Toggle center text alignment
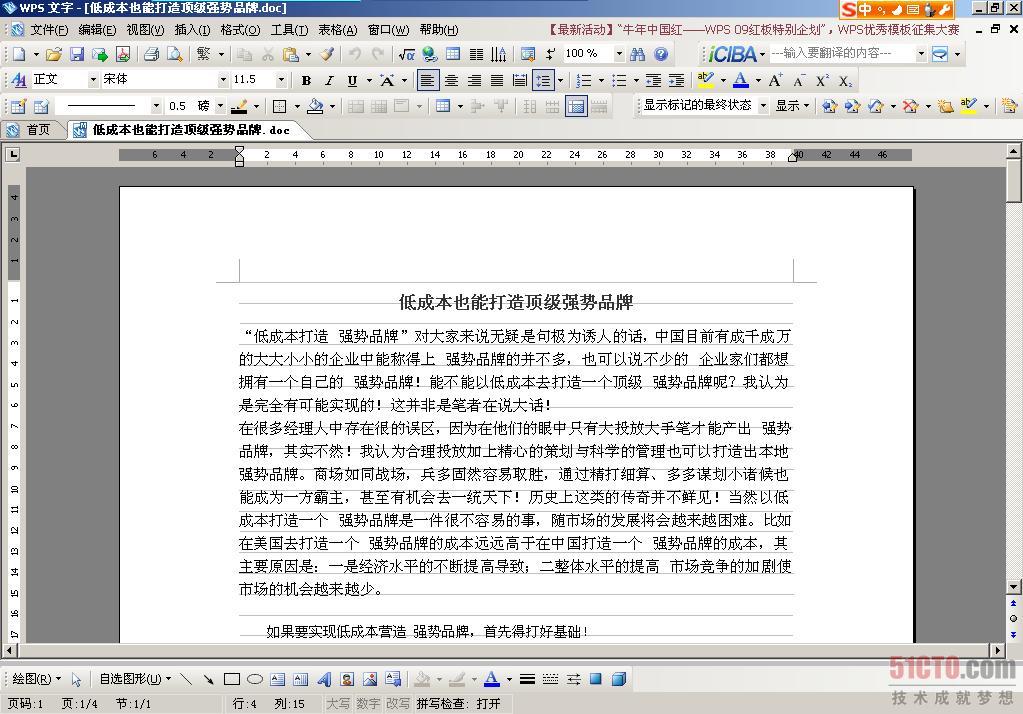The width and height of the screenshot is (1023, 714). [x=451, y=80]
